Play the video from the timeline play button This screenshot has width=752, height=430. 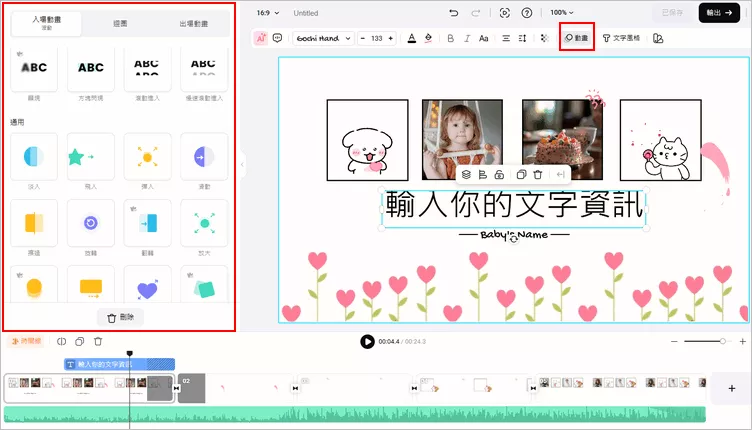[367, 341]
